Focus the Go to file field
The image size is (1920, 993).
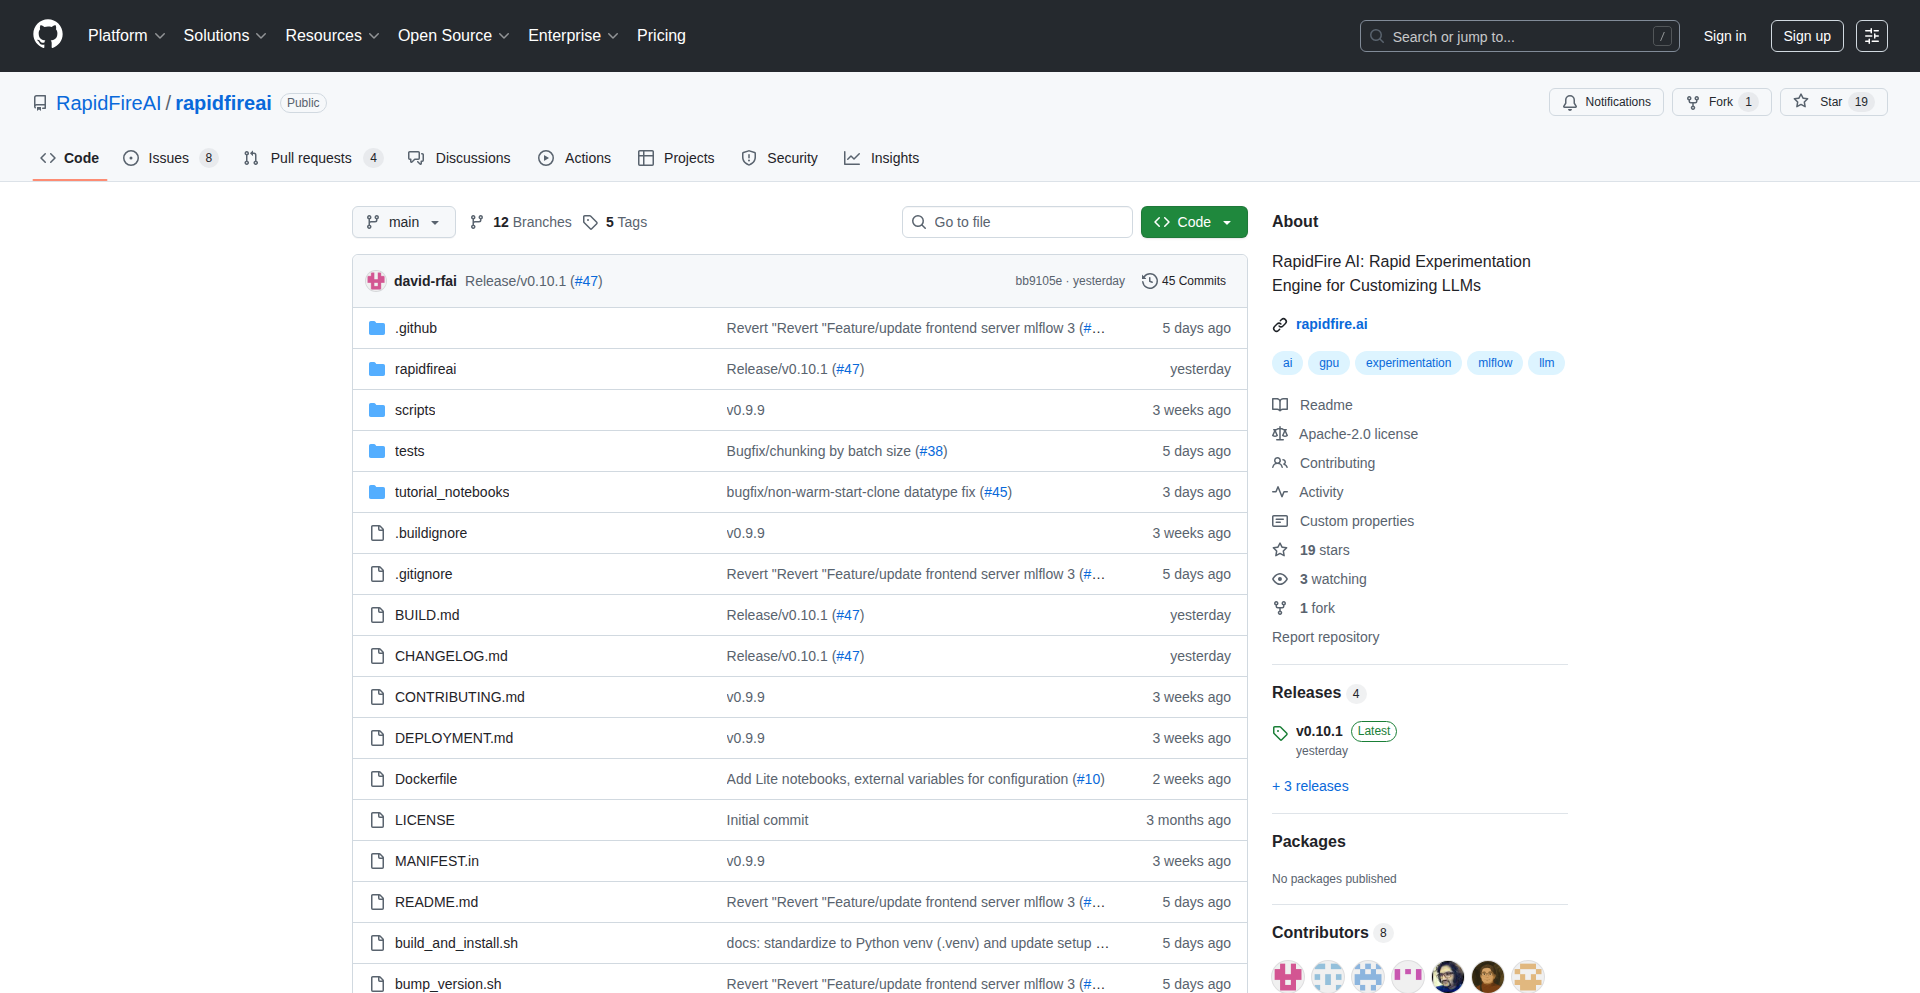pos(1017,222)
